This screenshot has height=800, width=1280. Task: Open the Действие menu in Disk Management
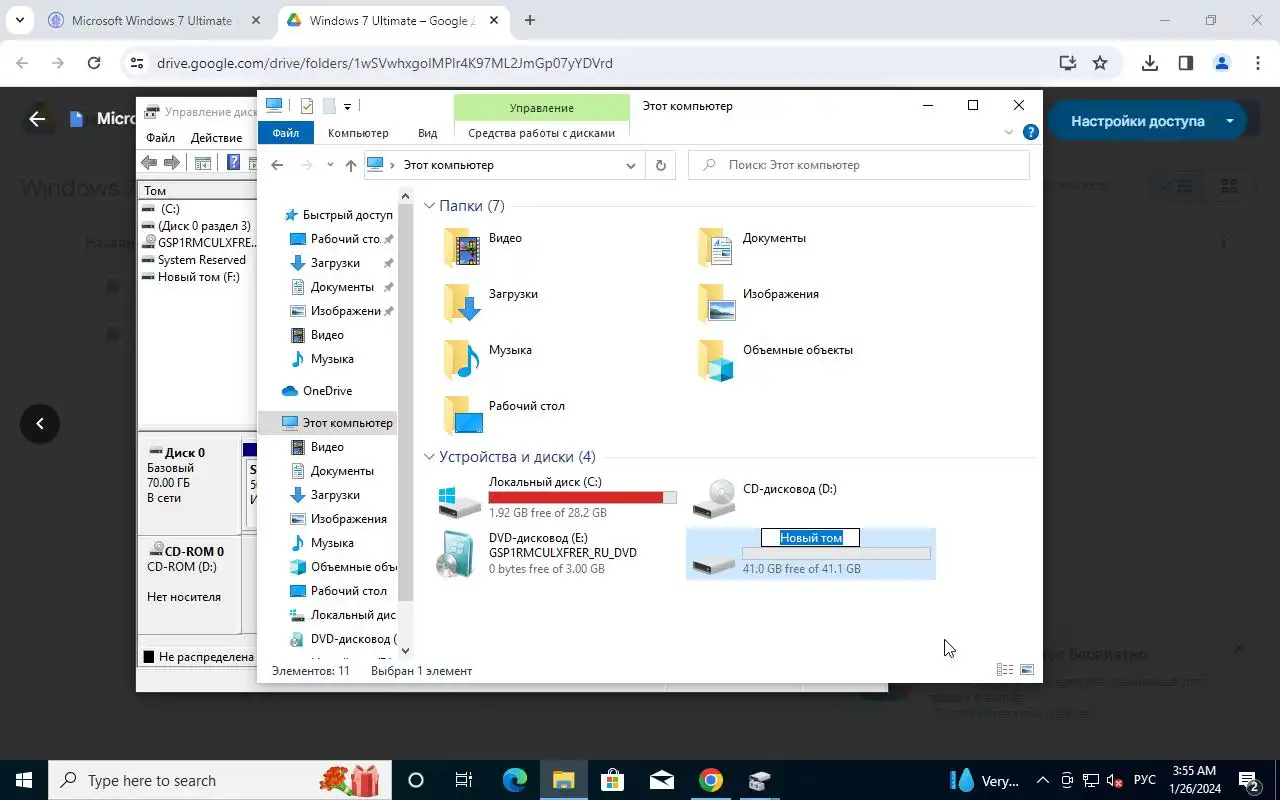(x=216, y=138)
